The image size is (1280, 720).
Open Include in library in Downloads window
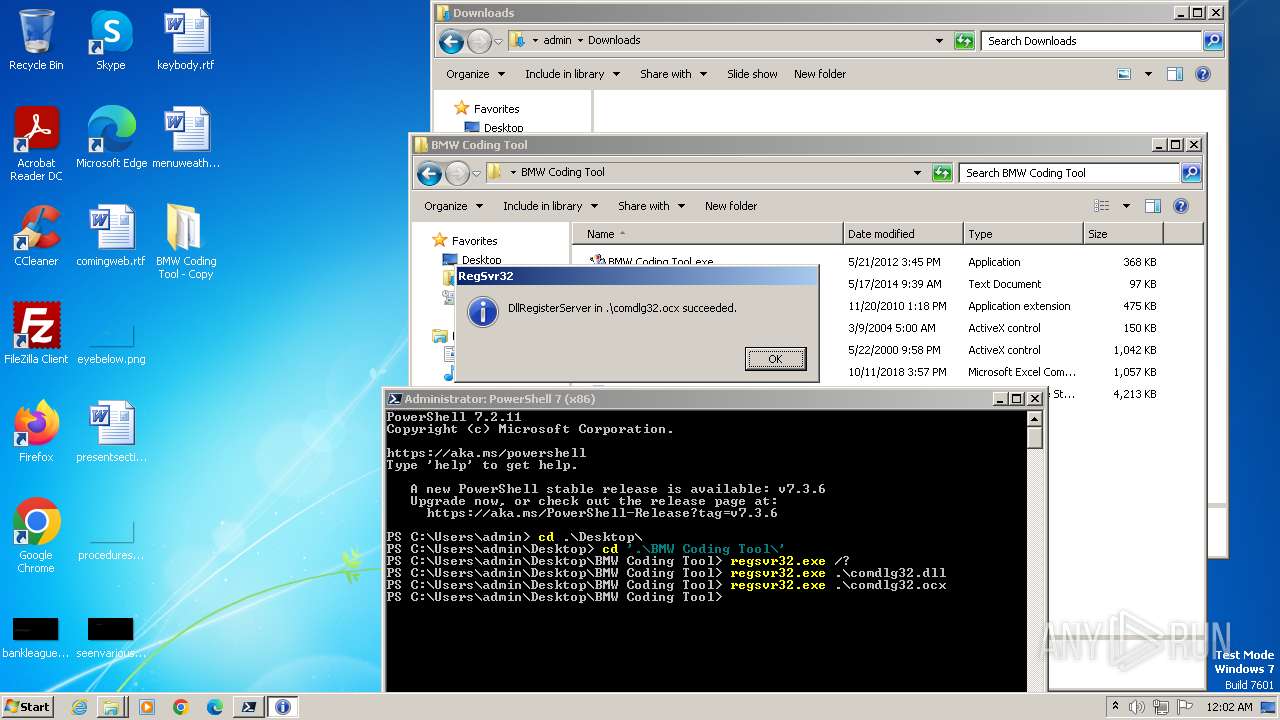click(x=571, y=74)
